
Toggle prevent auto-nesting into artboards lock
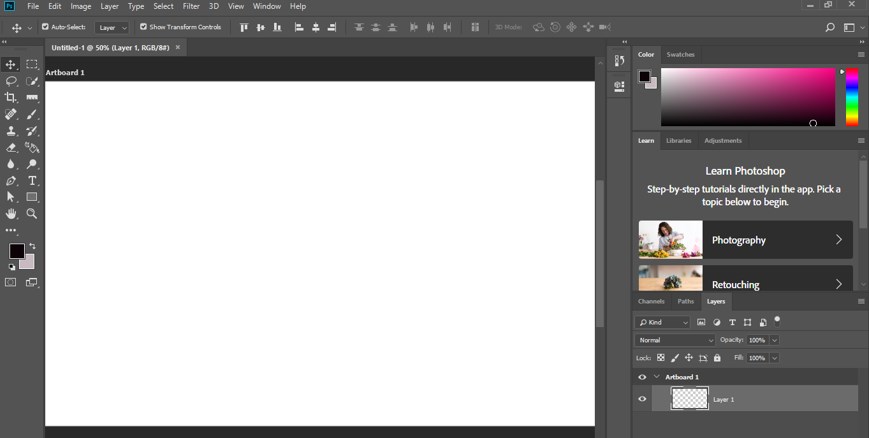coord(703,358)
